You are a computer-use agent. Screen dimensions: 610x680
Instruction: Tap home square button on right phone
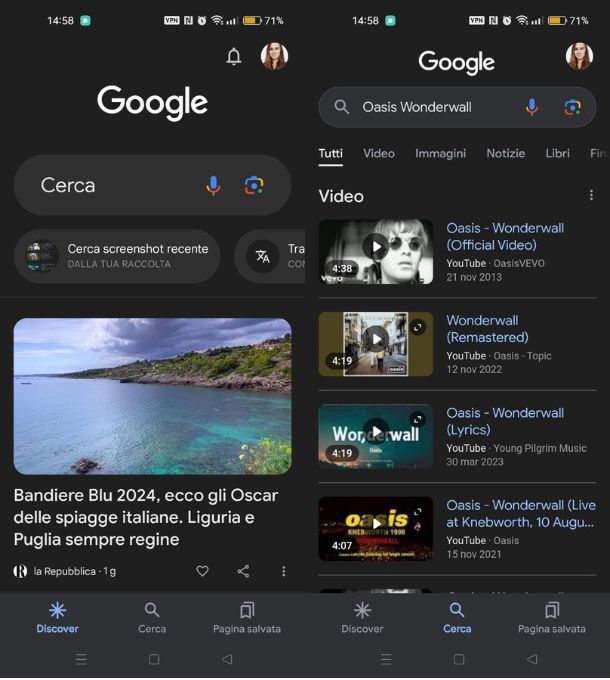459,659
